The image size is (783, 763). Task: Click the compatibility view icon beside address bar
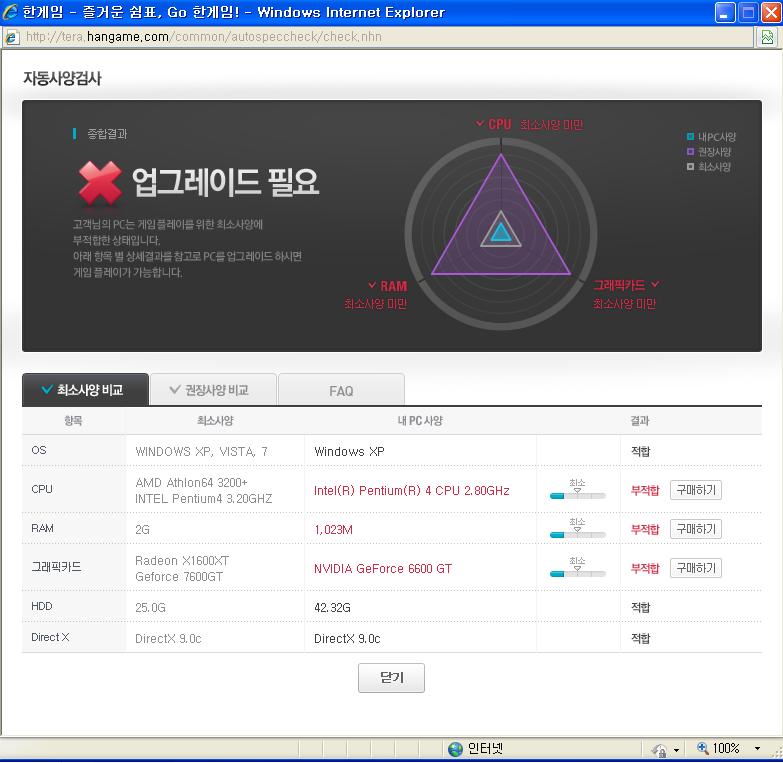(x=768, y=37)
